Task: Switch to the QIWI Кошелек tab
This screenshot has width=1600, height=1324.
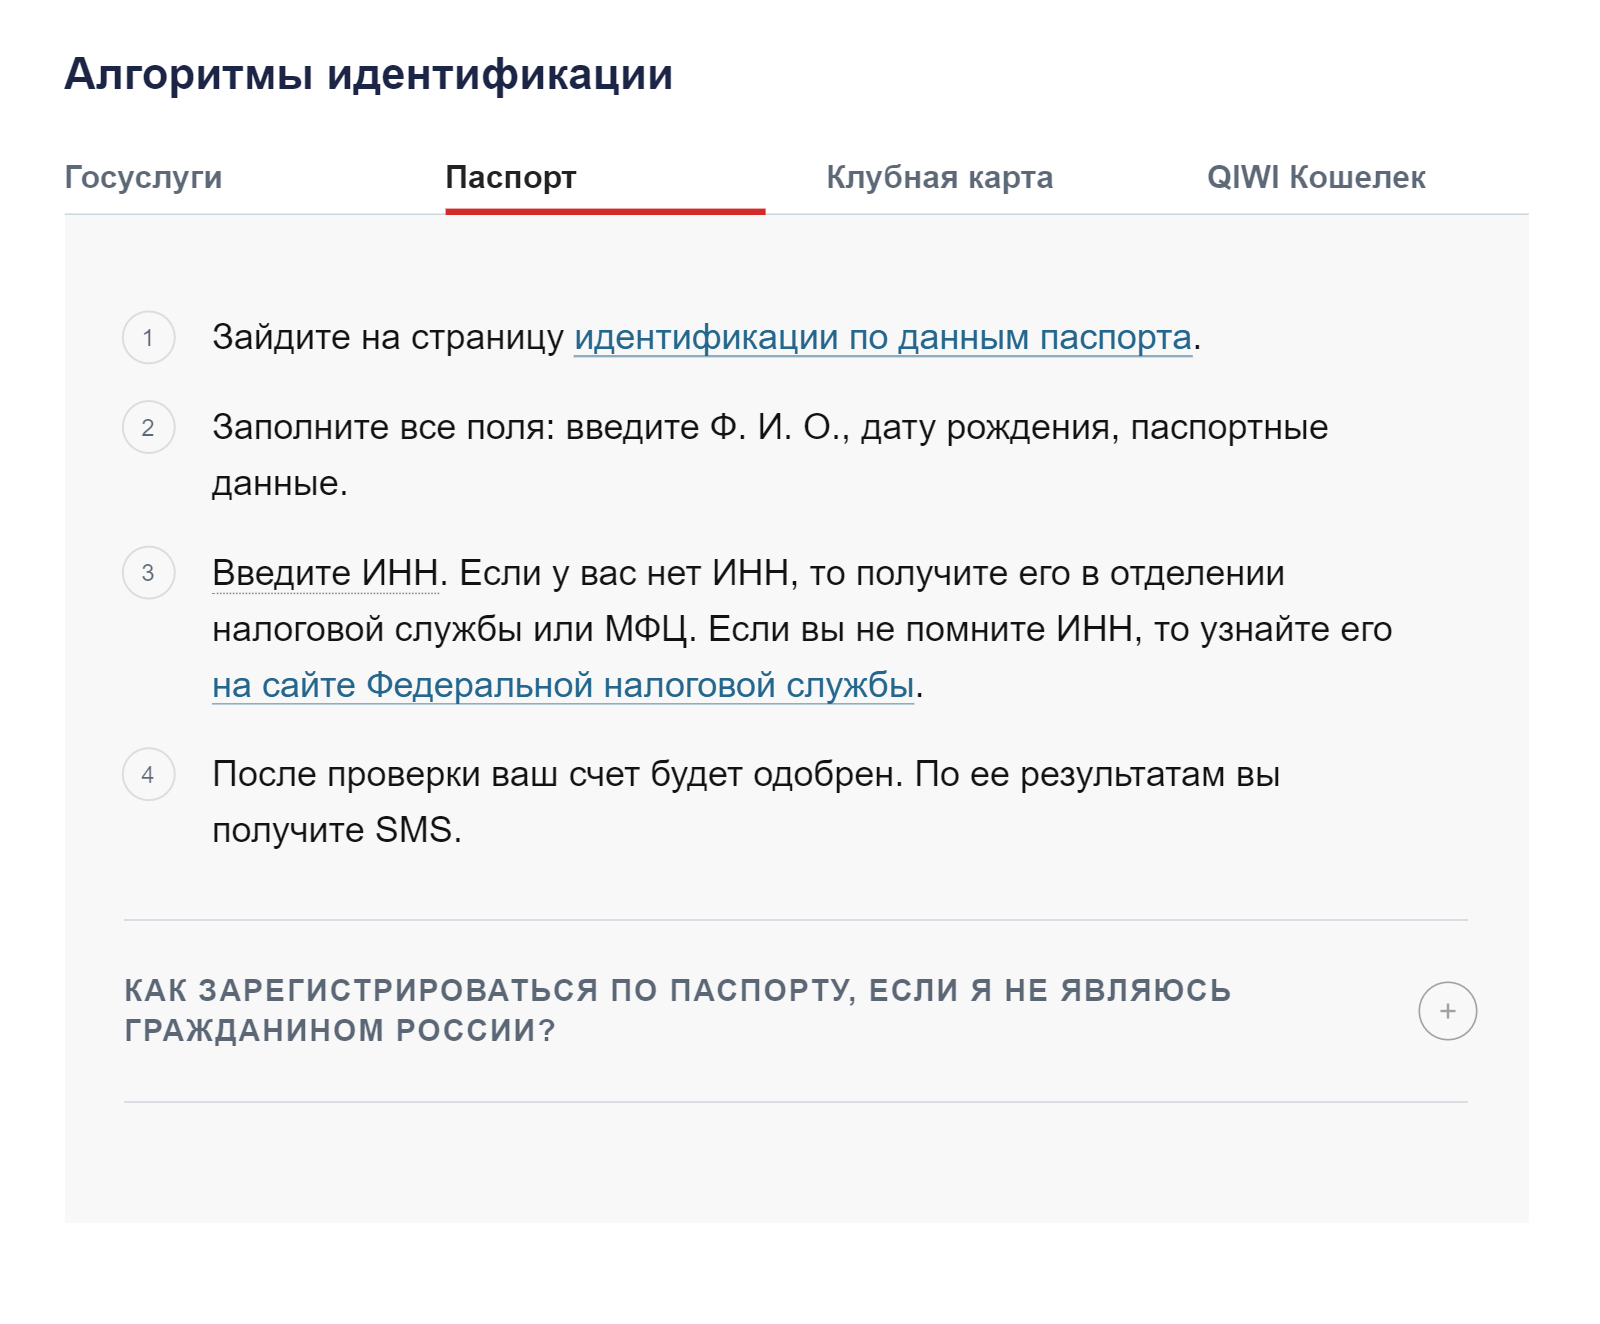Action: tap(1316, 177)
